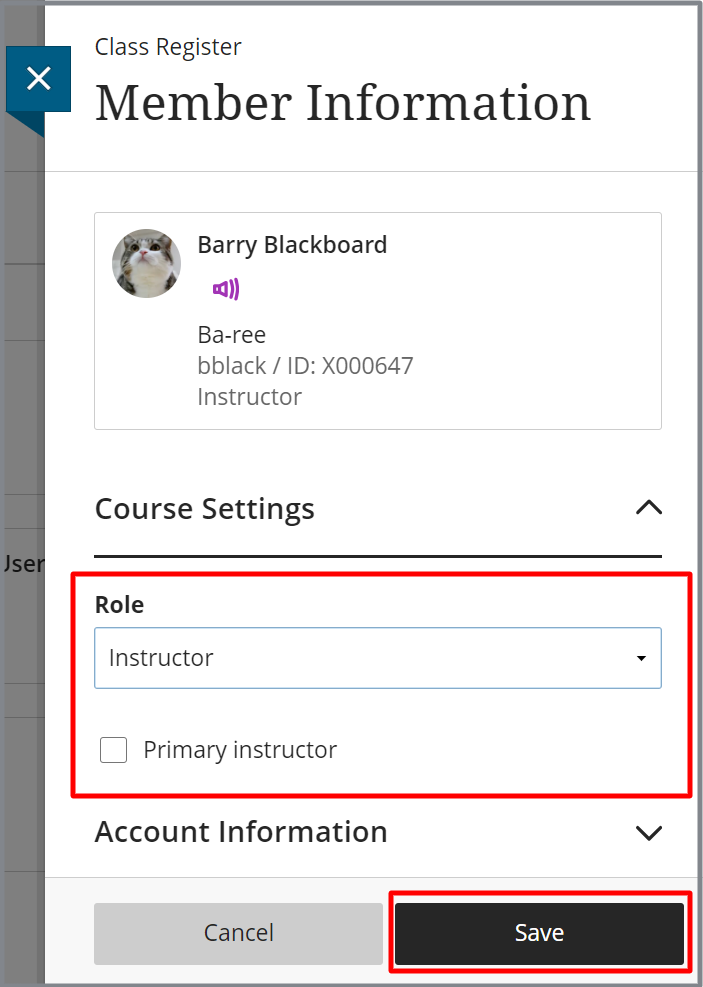
Task: Select the Barry Blackboard name text
Action: [292, 245]
